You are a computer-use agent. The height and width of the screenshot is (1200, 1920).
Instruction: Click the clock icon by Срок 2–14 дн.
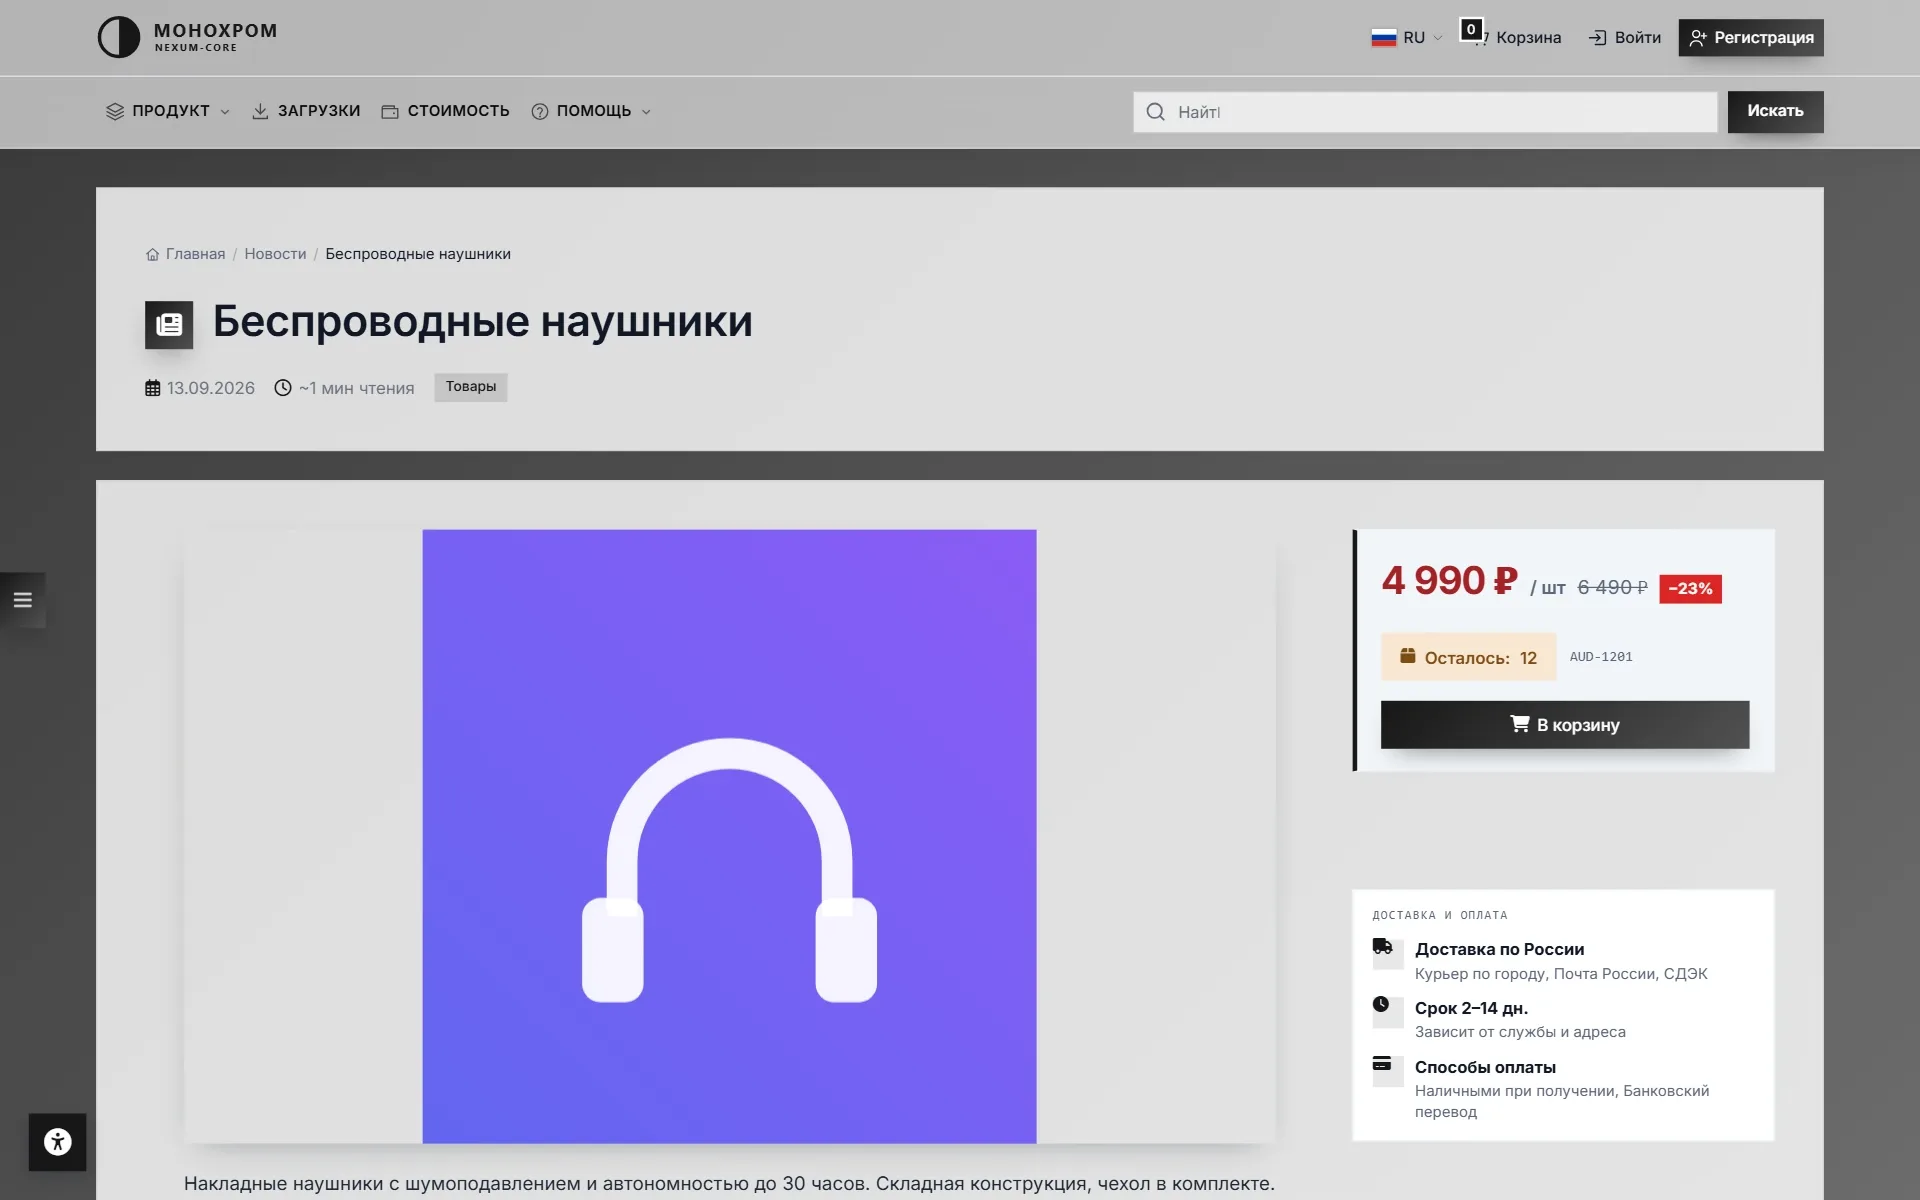(1381, 1004)
